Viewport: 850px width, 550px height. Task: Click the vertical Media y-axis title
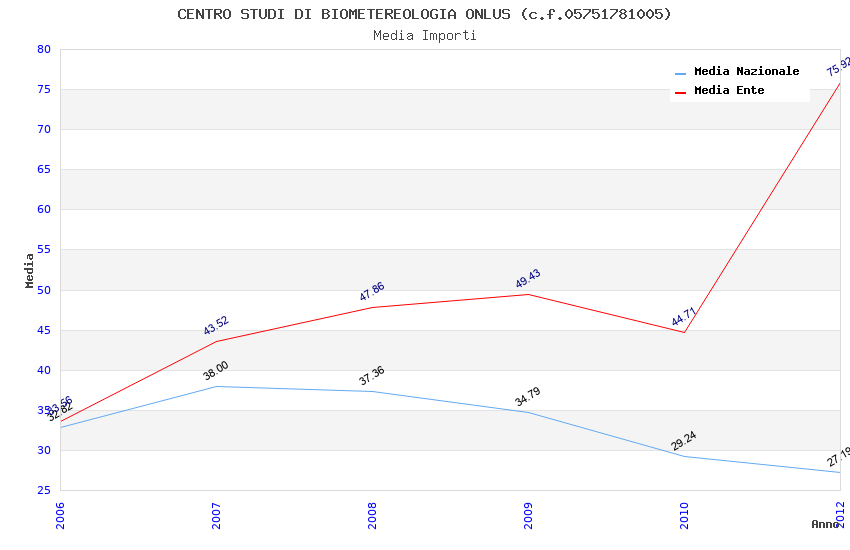(30, 270)
